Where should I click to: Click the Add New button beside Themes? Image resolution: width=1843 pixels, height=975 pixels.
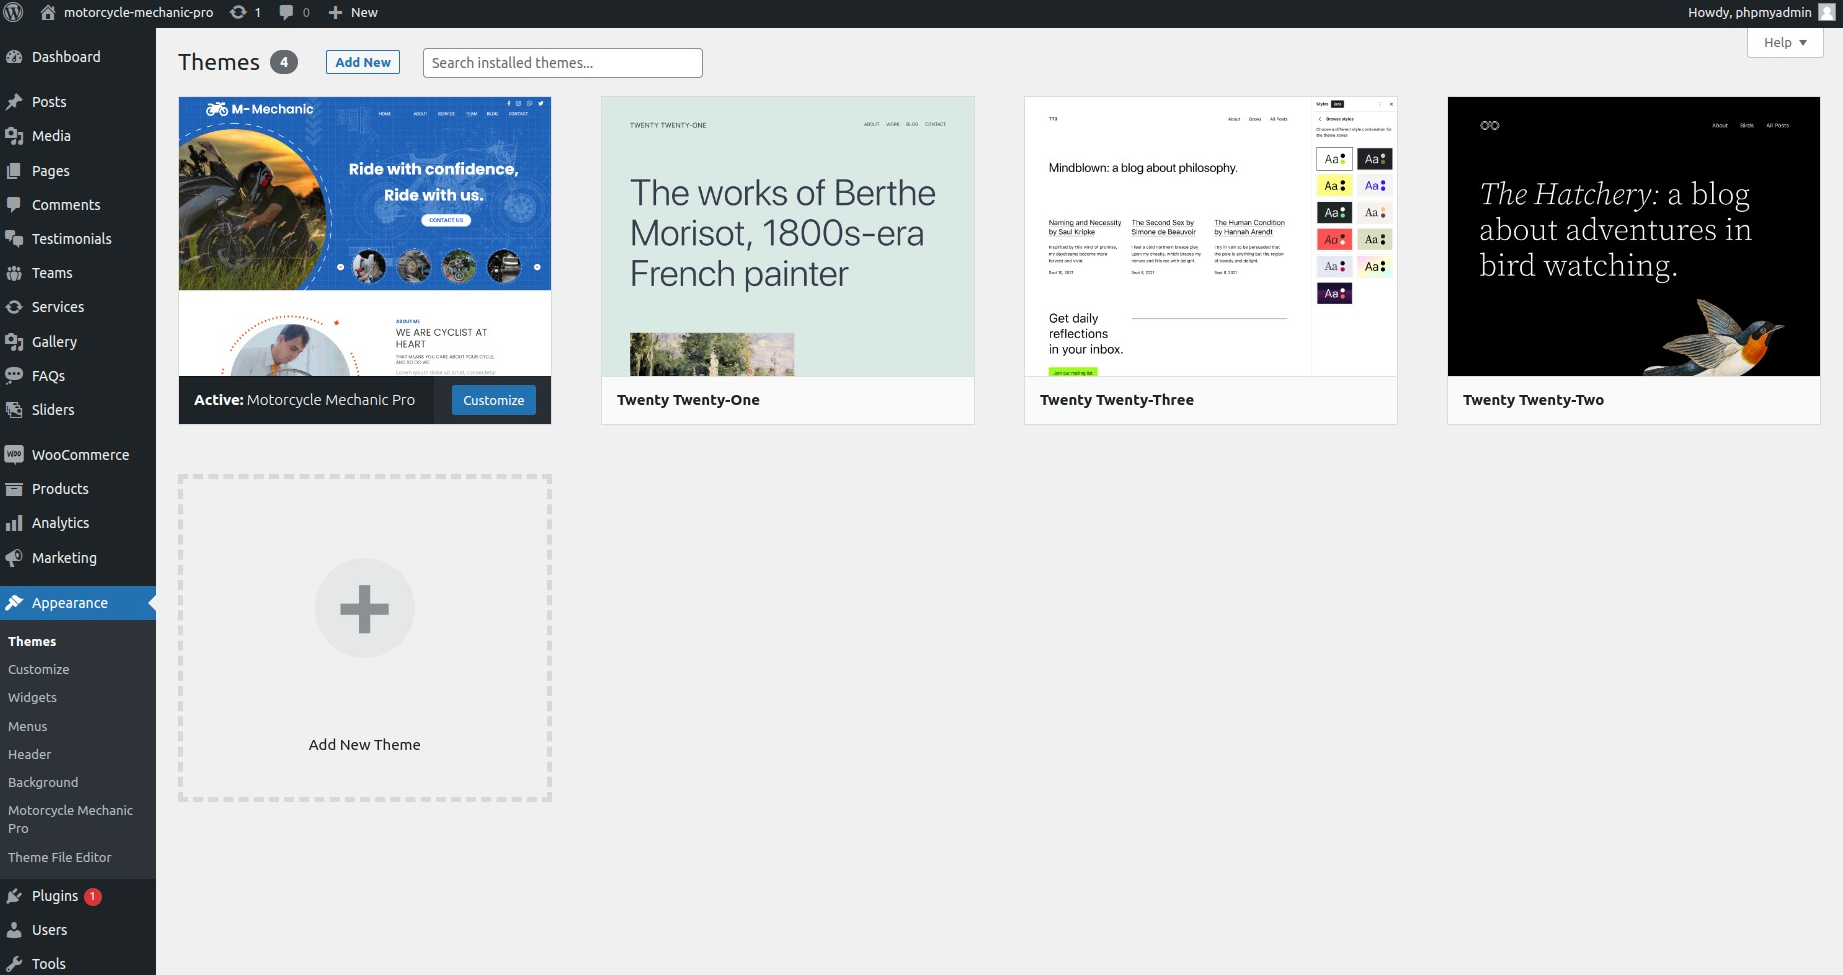pyautogui.click(x=363, y=62)
